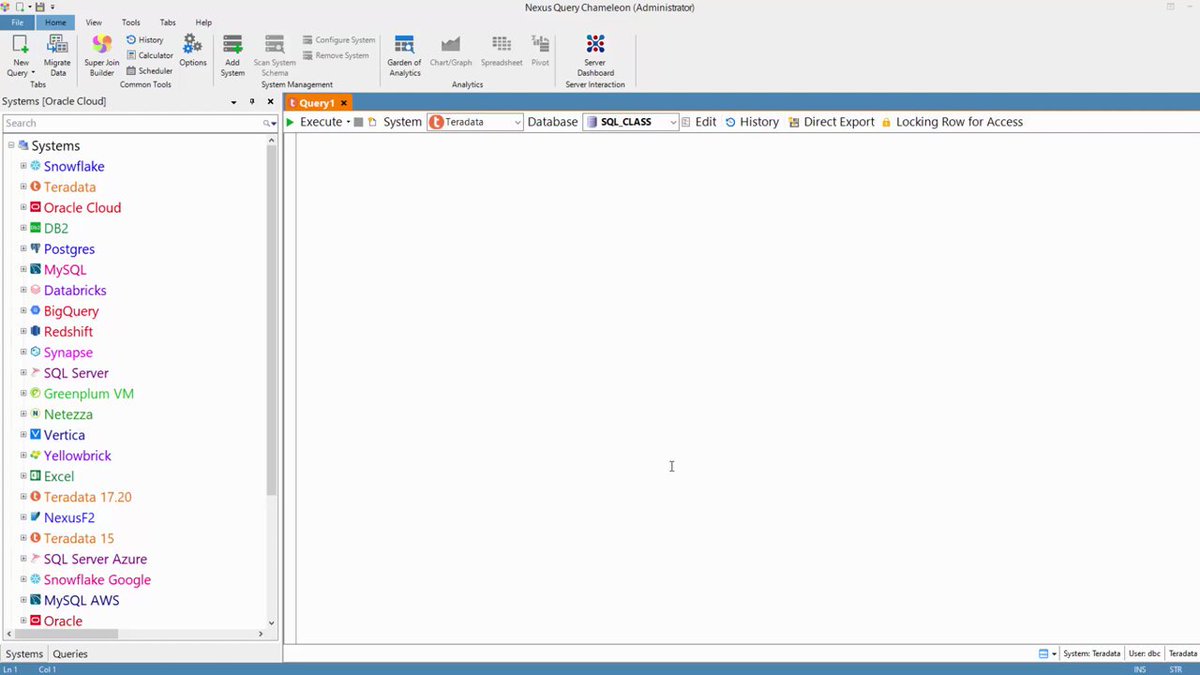
Task: Expand the DB2 node
Action: click(x=23, y=228)
